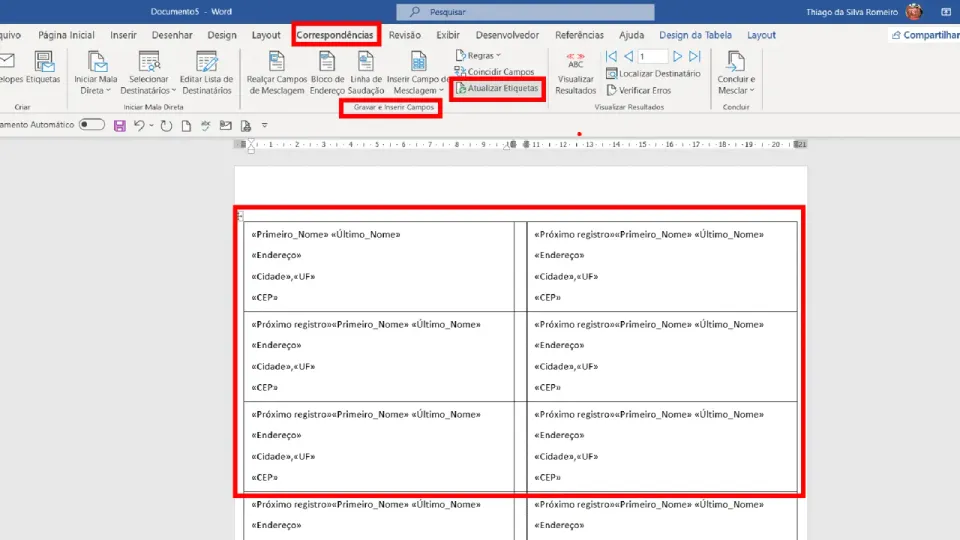Customize the Quick Access Toolbar
The width and height of the screenshot is (960, 540).
264,126
